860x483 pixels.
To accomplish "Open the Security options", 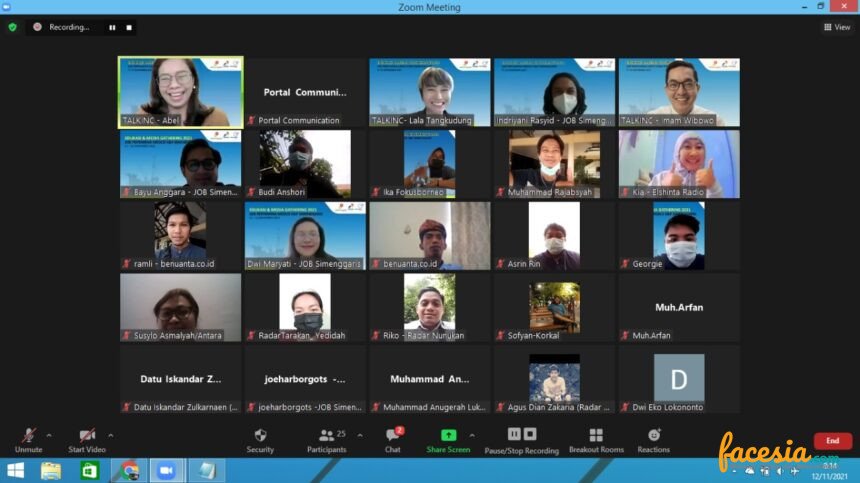I will tap(260, 440).
